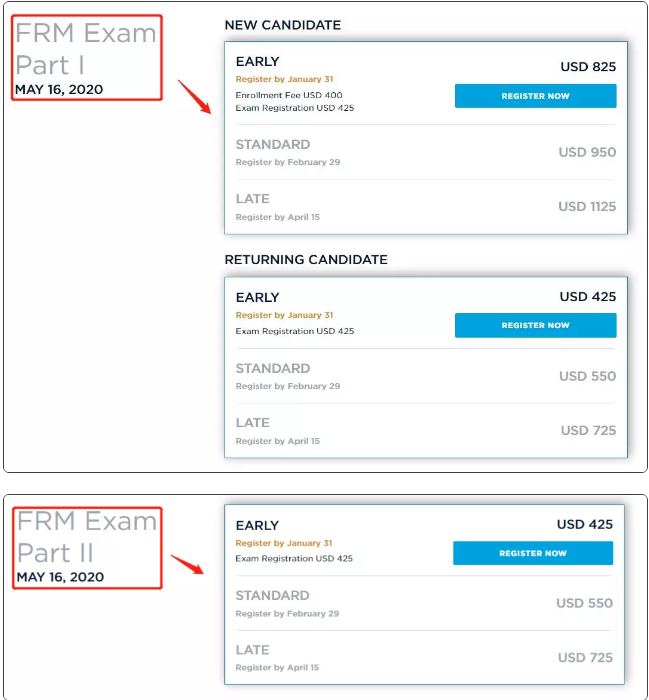Select the FRM Exam Part II heading

(87, 538)
